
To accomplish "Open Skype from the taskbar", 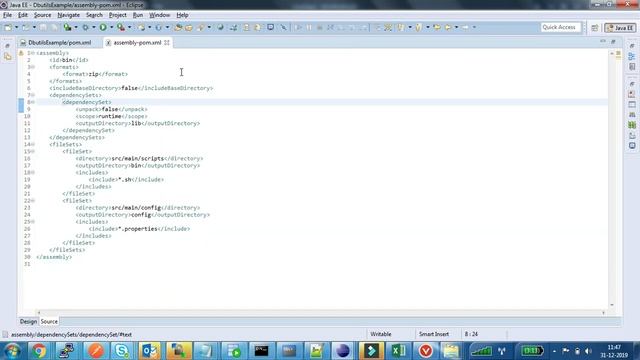I will coord(122,351).
